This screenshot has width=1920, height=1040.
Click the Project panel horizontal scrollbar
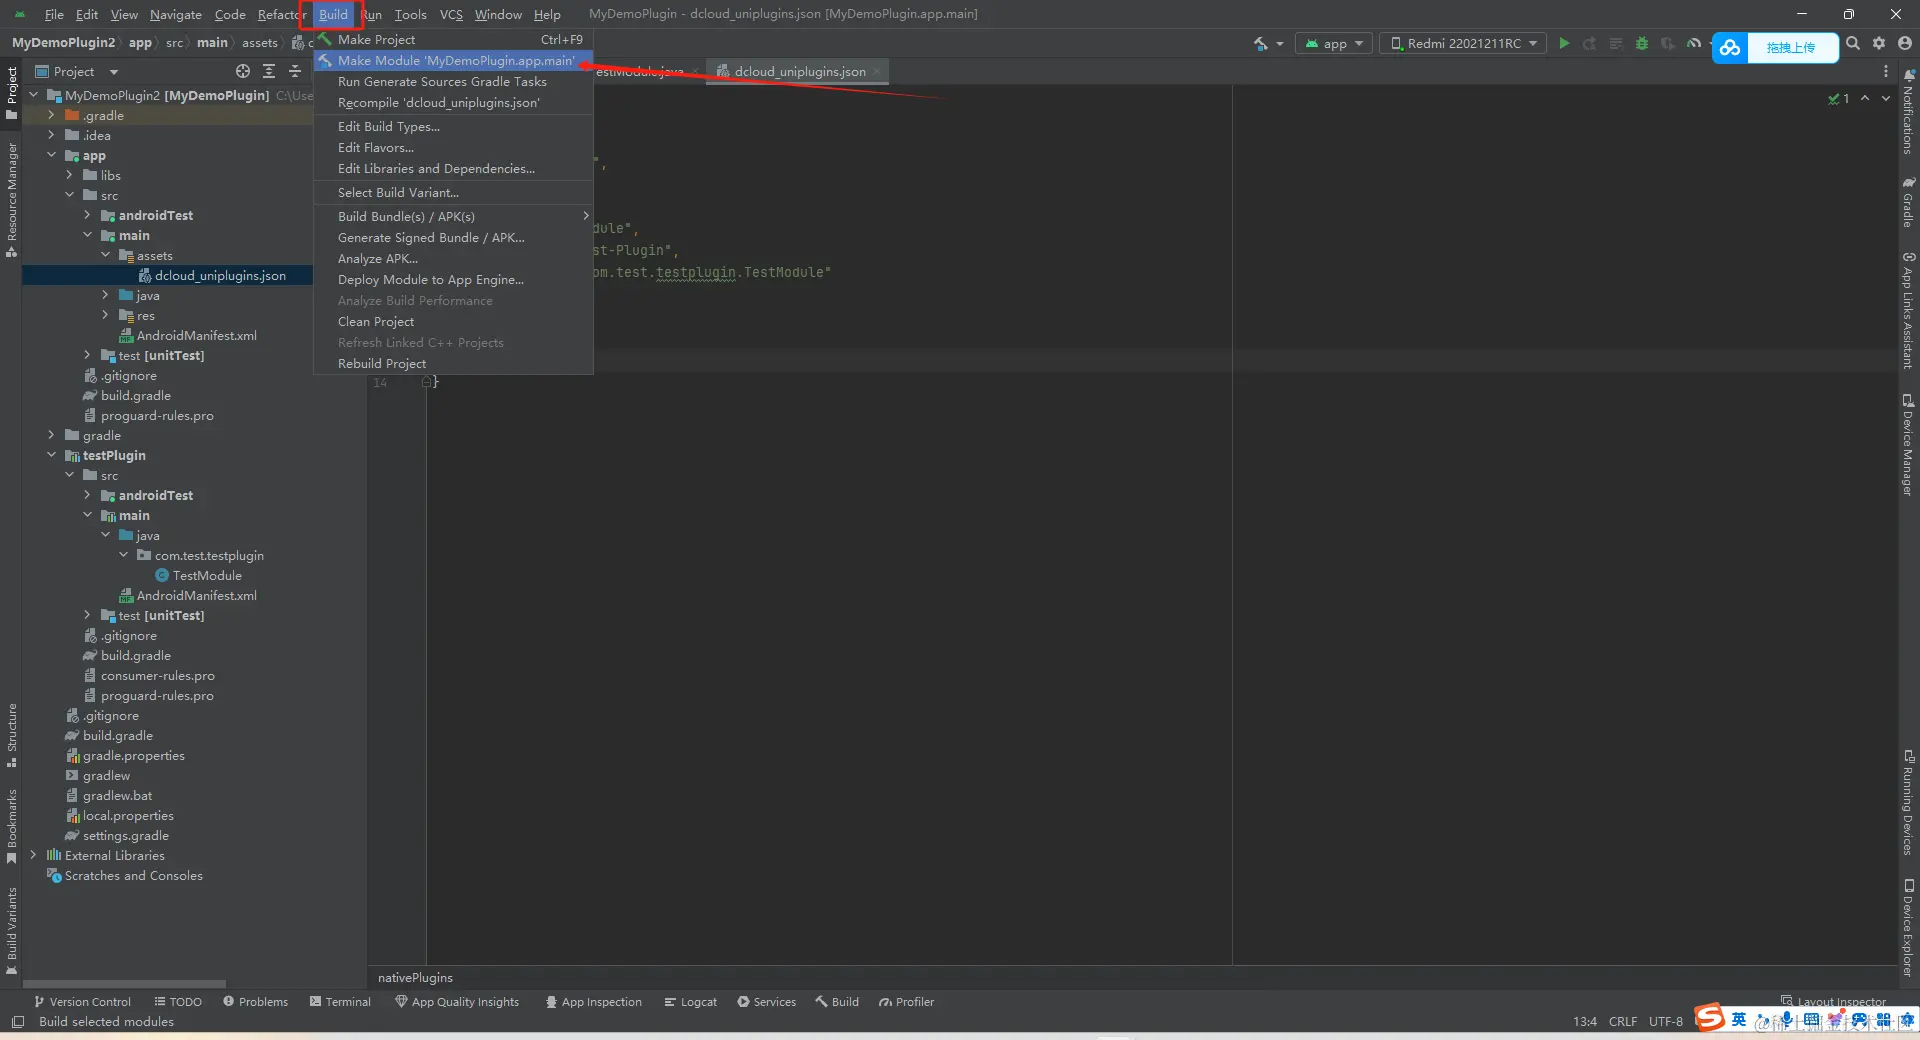125,984
